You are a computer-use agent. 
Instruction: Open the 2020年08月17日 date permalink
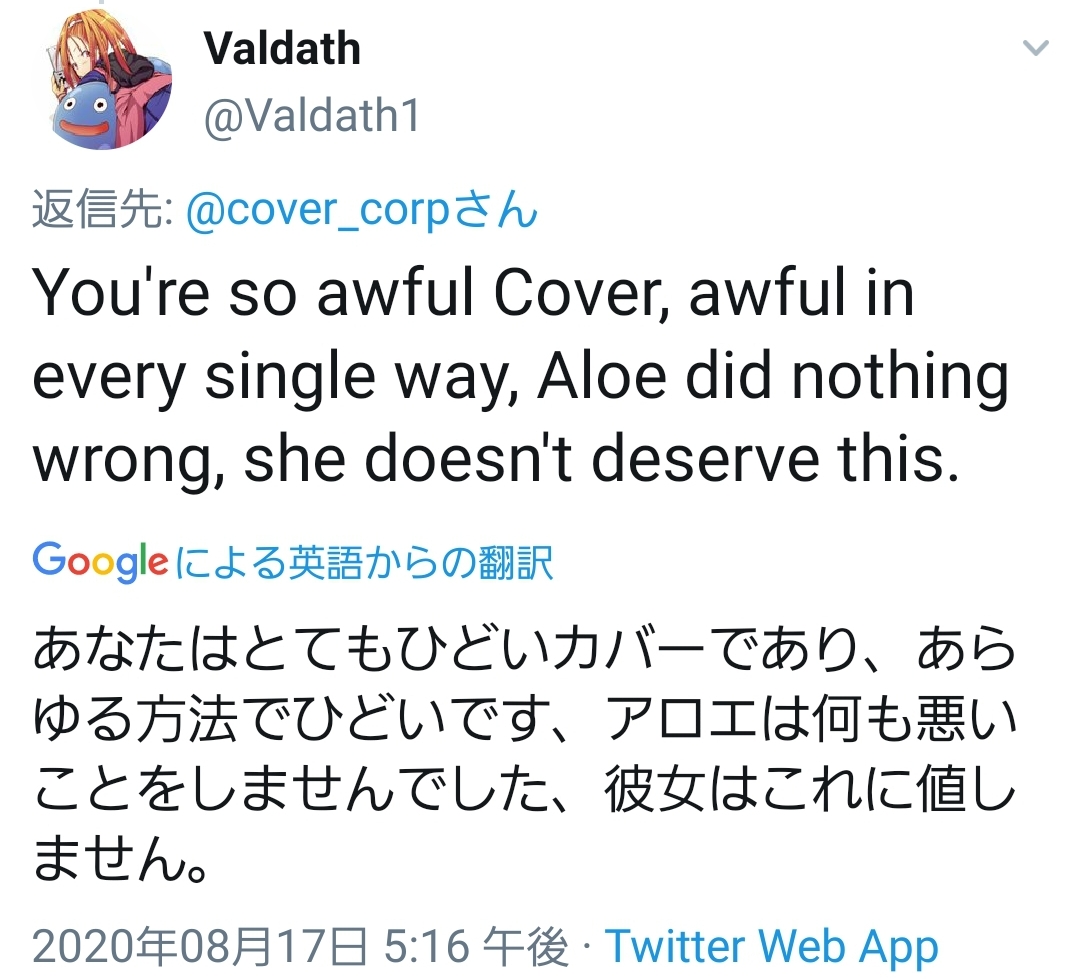tap(199, 945)
